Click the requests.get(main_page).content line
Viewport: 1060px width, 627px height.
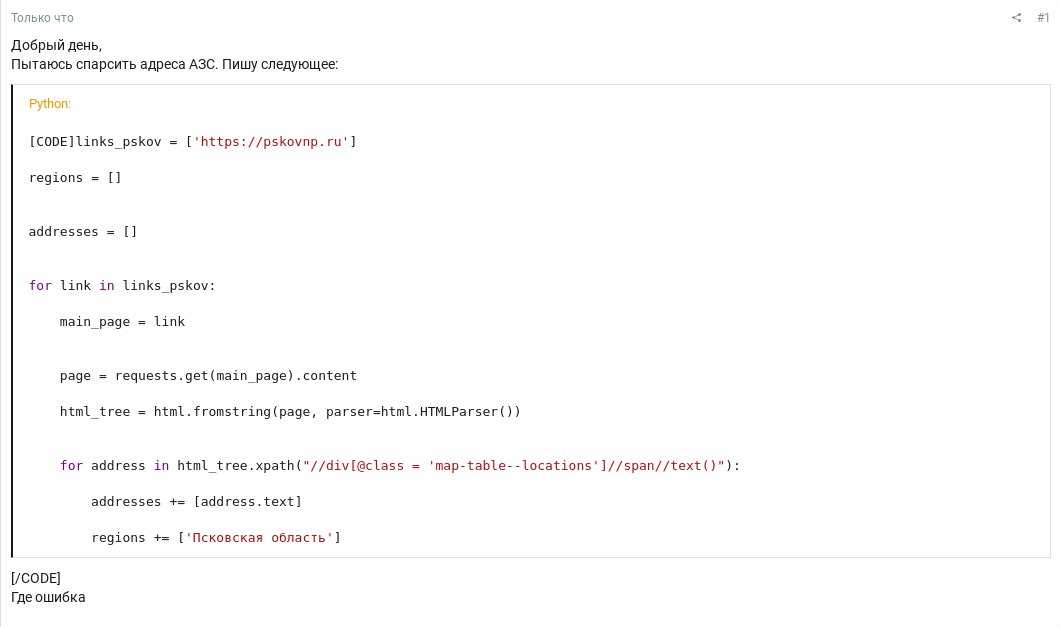[208, 376]
